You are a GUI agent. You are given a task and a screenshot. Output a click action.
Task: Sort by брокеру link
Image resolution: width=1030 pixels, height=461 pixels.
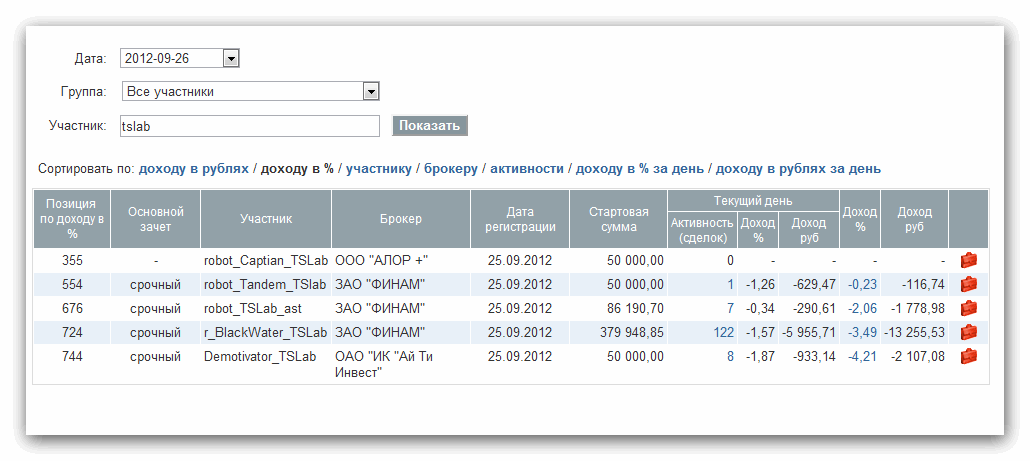451,169
